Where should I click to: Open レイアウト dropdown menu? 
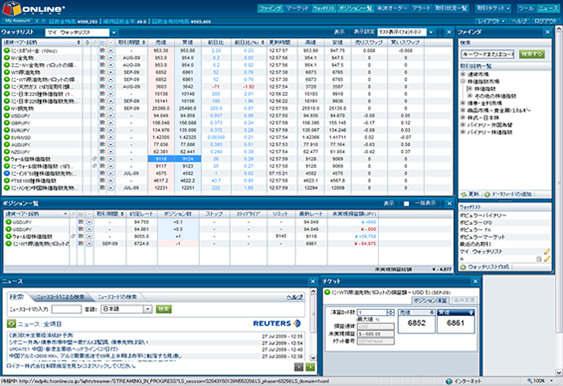coord(490,21)
